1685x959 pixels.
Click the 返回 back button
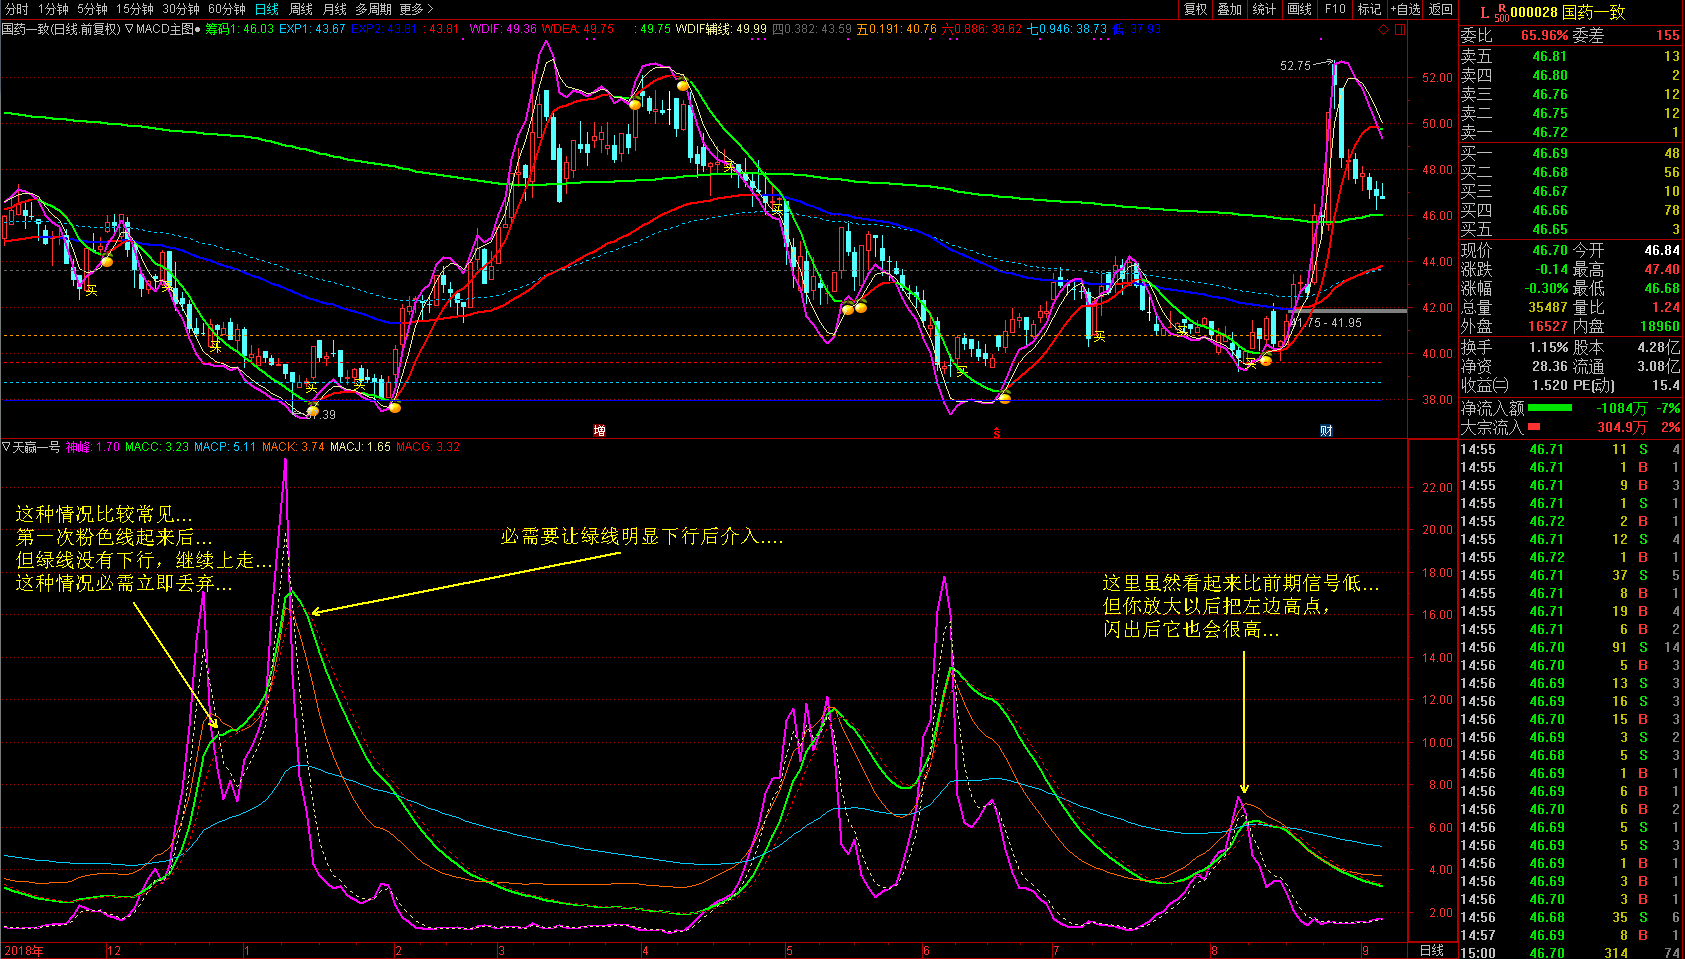tap(1440, 9)
